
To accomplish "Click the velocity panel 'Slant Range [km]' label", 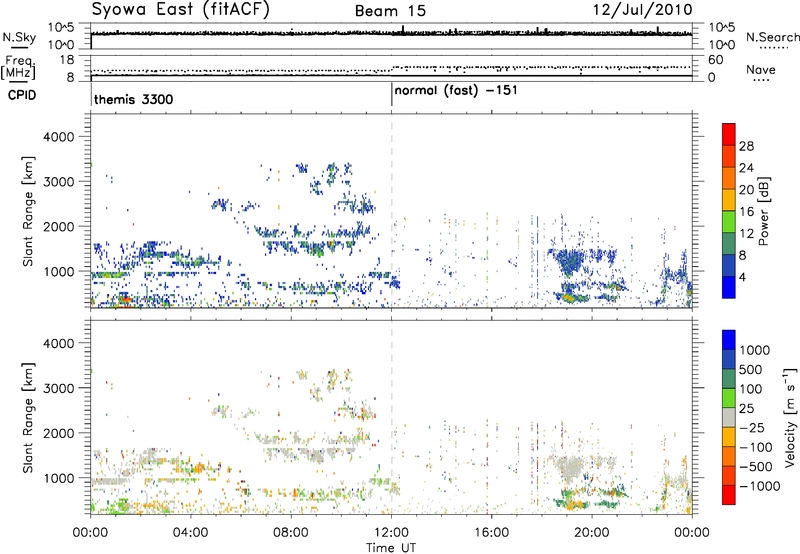I will point(28,418).
